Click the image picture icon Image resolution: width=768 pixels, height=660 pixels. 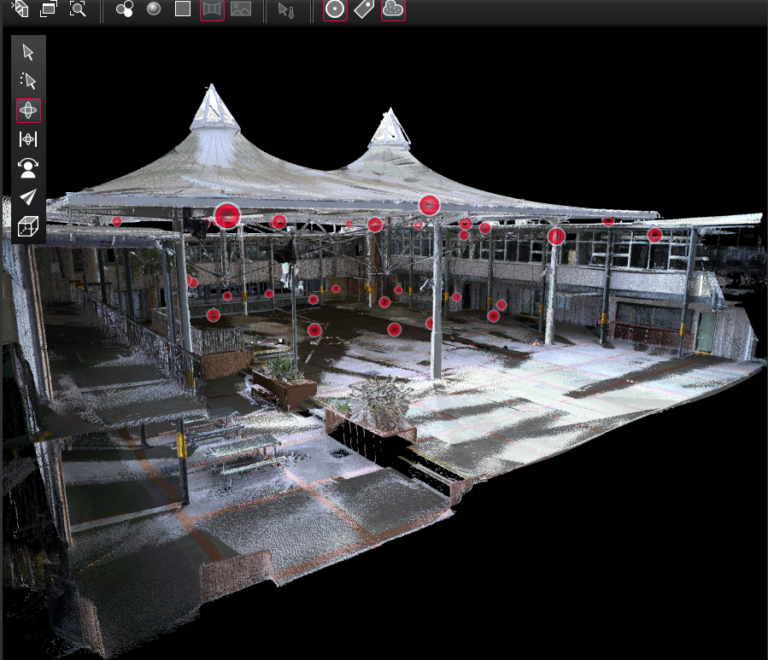241,9
